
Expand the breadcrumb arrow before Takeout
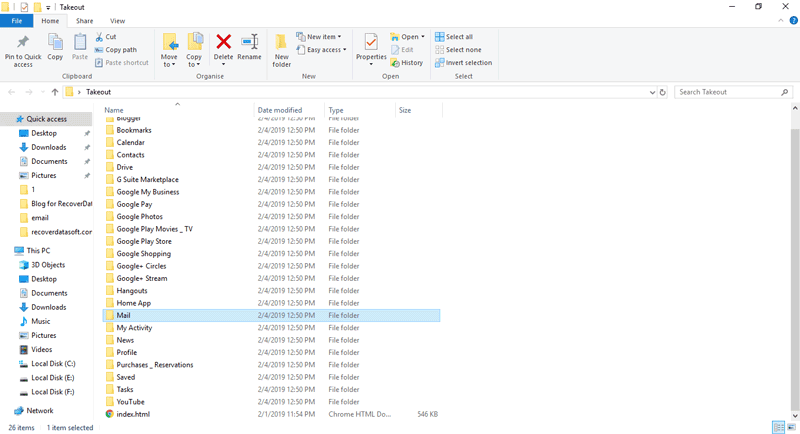point(79,92)
